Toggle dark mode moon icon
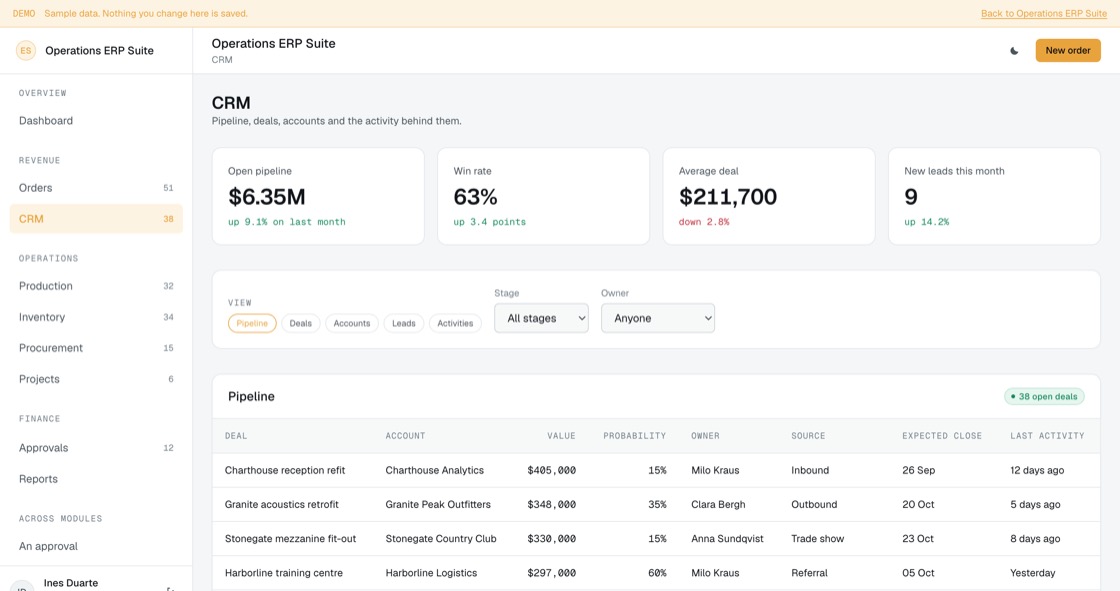Viewport: 1120px width, 591px height. point(1014,51)
